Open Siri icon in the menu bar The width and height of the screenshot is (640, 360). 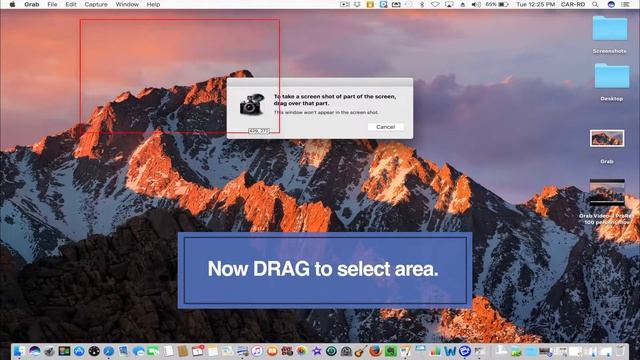[x=611, y=4]
